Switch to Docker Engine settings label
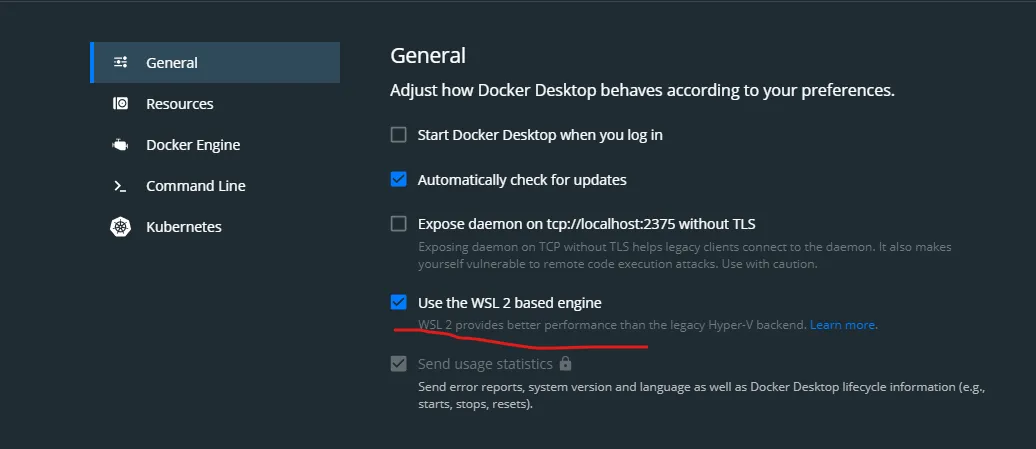Image resolution: width=1036 pixels, height=449 pixels. [193, 145]
